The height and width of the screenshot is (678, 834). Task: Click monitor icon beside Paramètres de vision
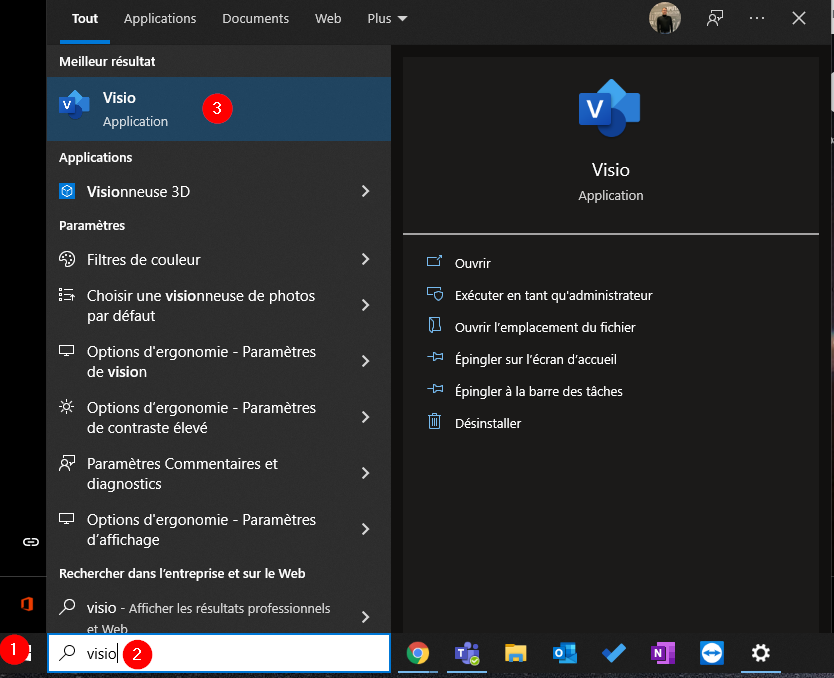[67, 351]
